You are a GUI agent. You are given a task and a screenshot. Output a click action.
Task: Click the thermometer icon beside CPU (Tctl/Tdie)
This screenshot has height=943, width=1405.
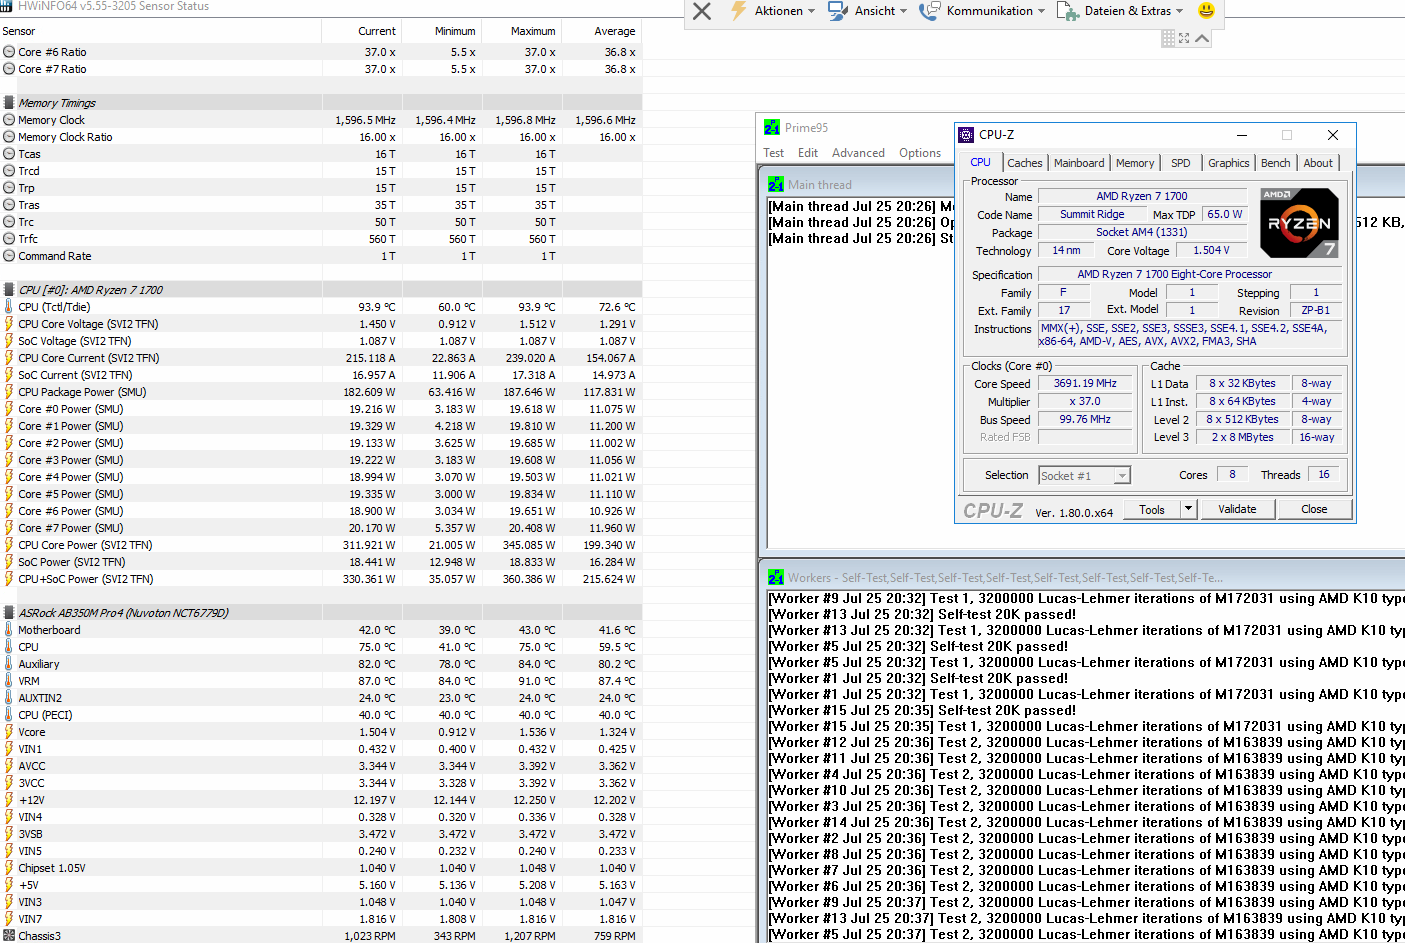[9, 307]
